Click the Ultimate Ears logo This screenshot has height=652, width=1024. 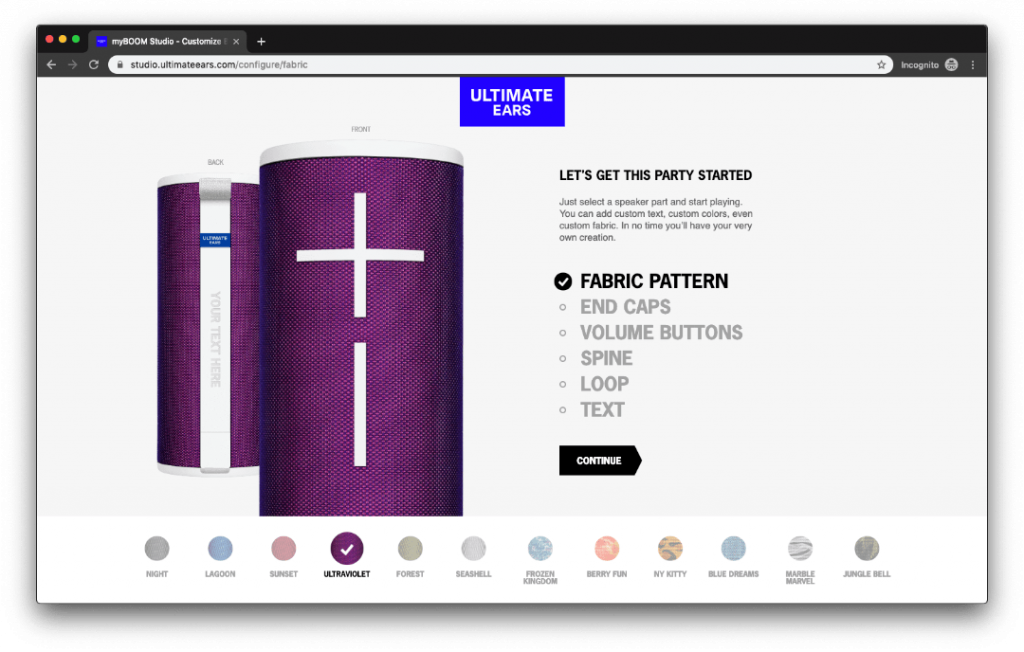pyautogui.click(x=512, y=102)
